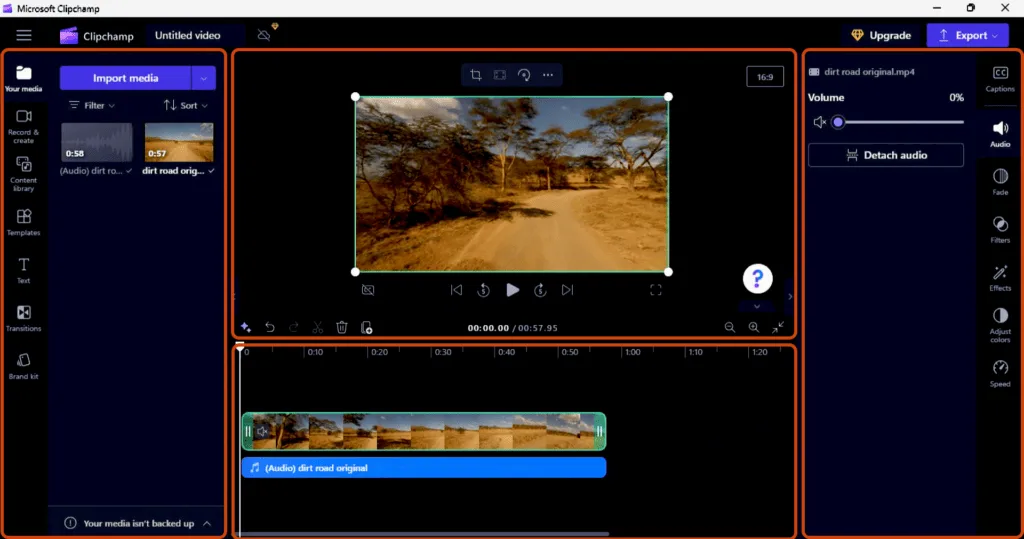Open Filter dropdown in media panel

[x=92, y=105]
